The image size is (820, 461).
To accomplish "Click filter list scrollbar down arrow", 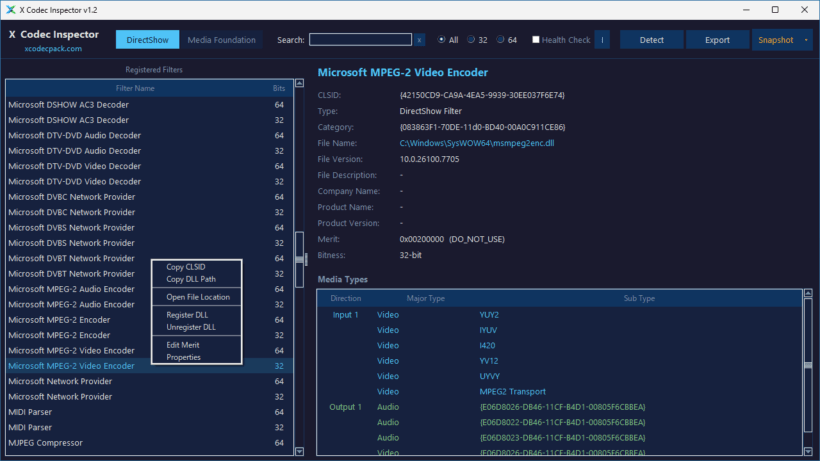I will click(299, 451).
